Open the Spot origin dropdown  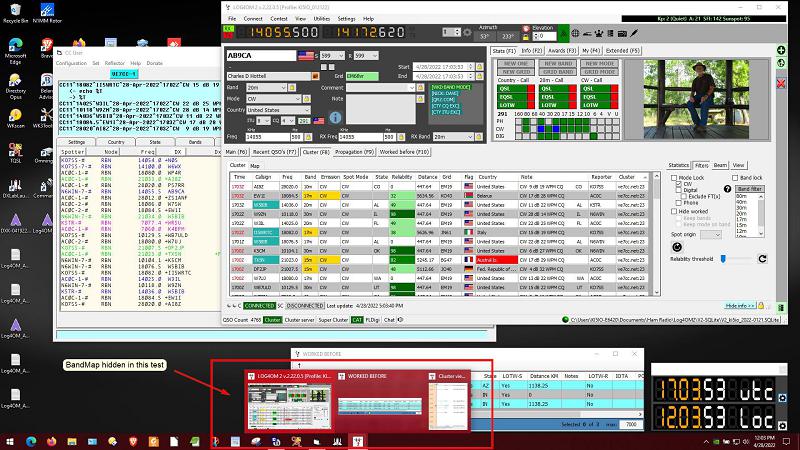(x=710, y=235)
